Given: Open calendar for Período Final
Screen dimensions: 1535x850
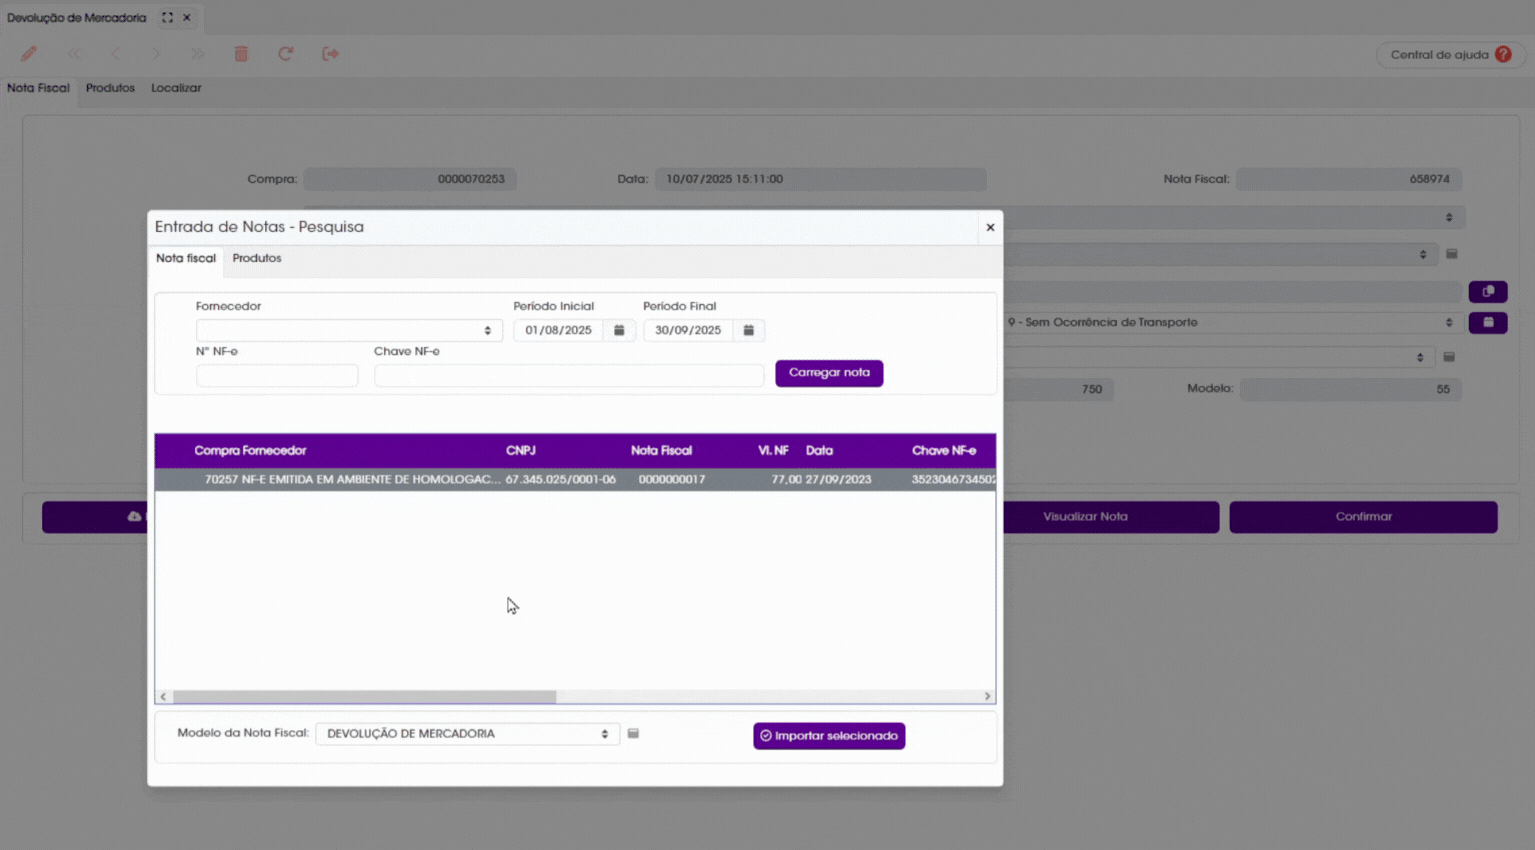Looking at the screenshot, I should (x=748, y=330).
